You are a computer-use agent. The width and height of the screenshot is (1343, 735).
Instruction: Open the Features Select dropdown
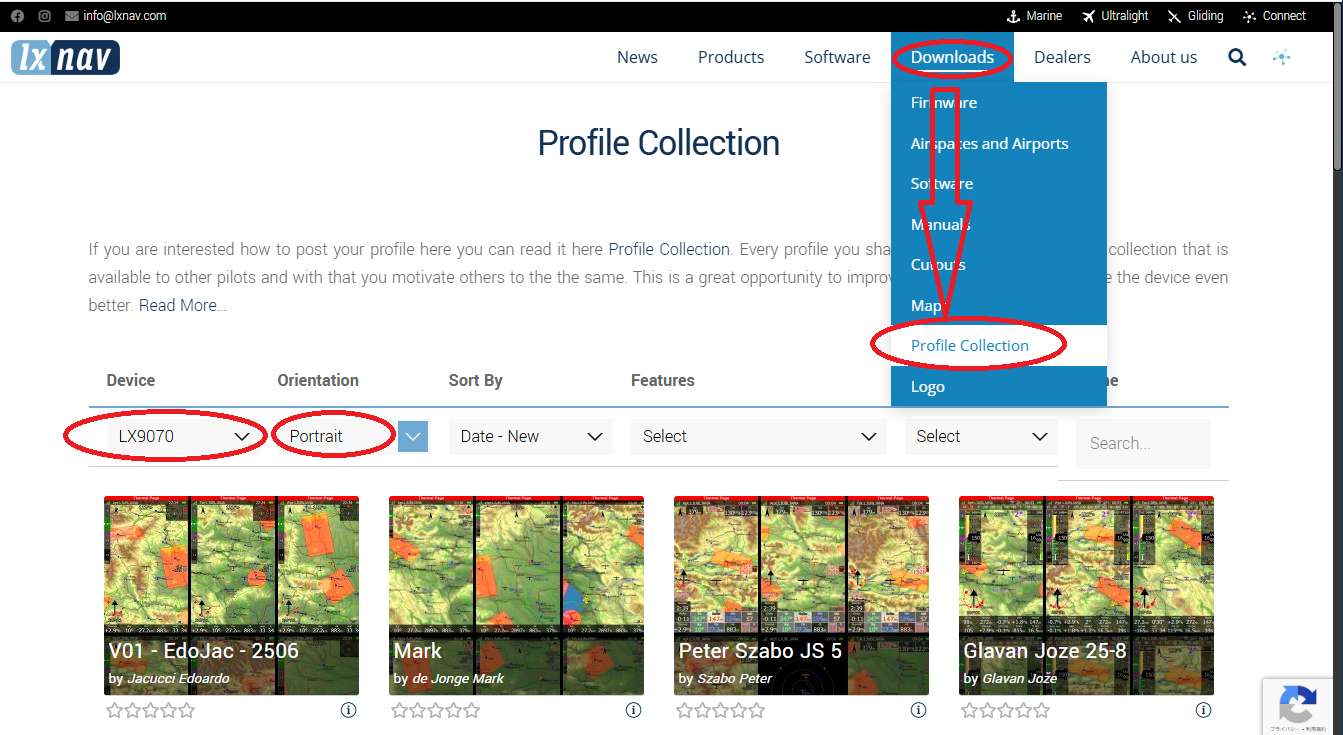tap(758, 437)
